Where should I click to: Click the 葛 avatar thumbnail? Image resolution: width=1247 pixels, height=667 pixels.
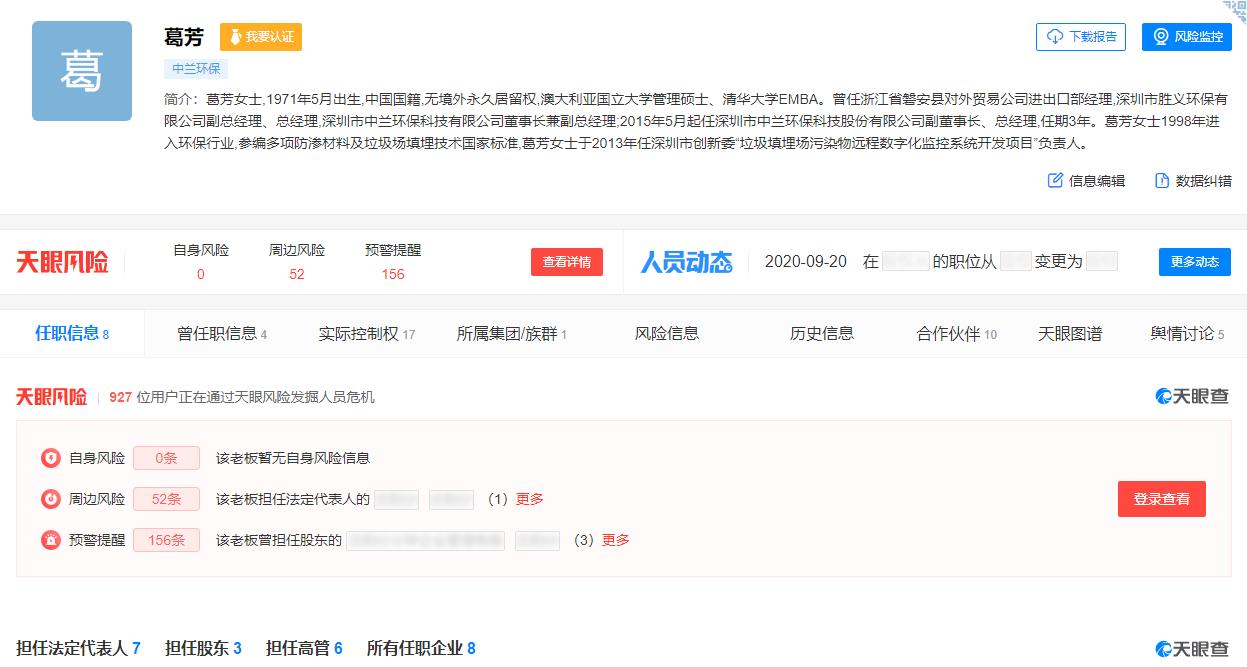tap(82, 71)
